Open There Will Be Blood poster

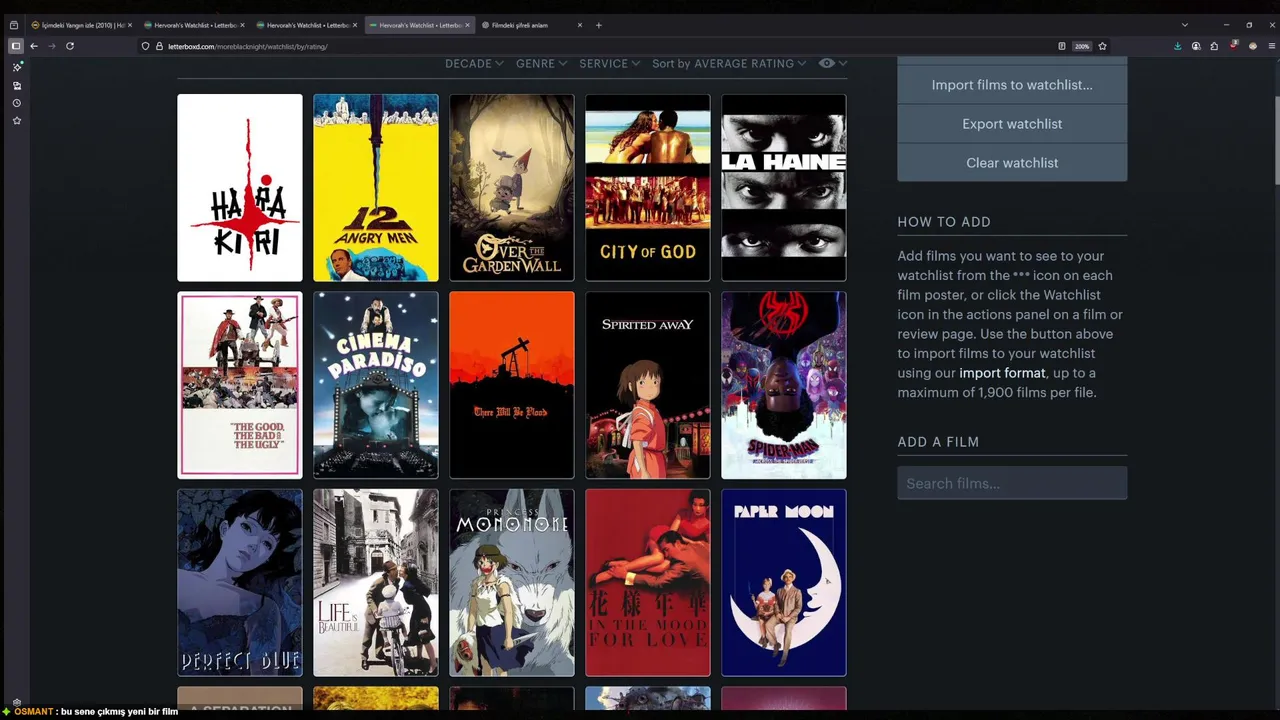click(x=512, y=385)
